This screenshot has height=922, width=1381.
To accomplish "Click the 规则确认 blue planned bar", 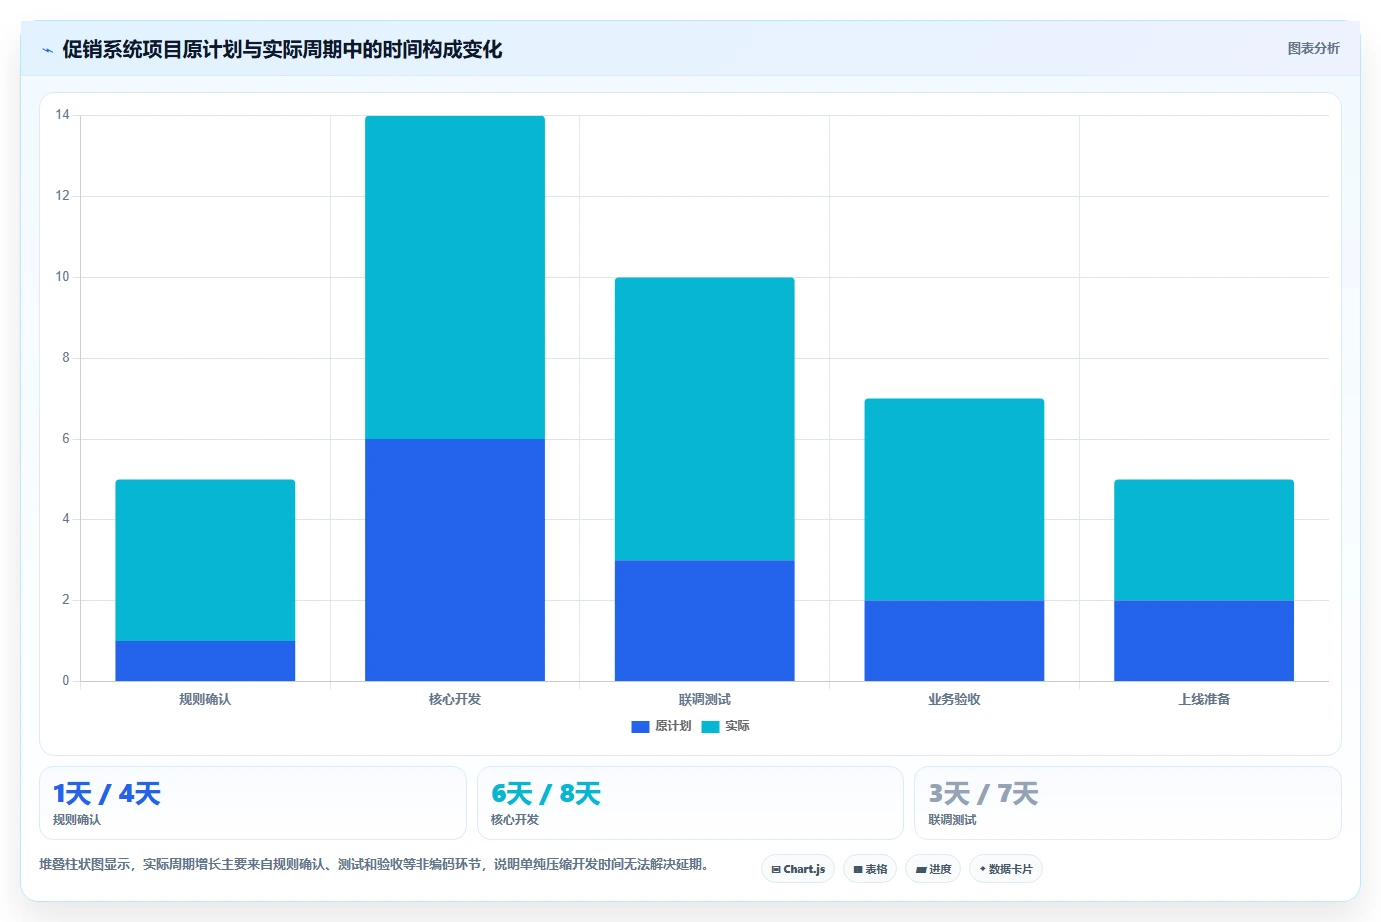I will pyautogui.click(x=205, y=661).
